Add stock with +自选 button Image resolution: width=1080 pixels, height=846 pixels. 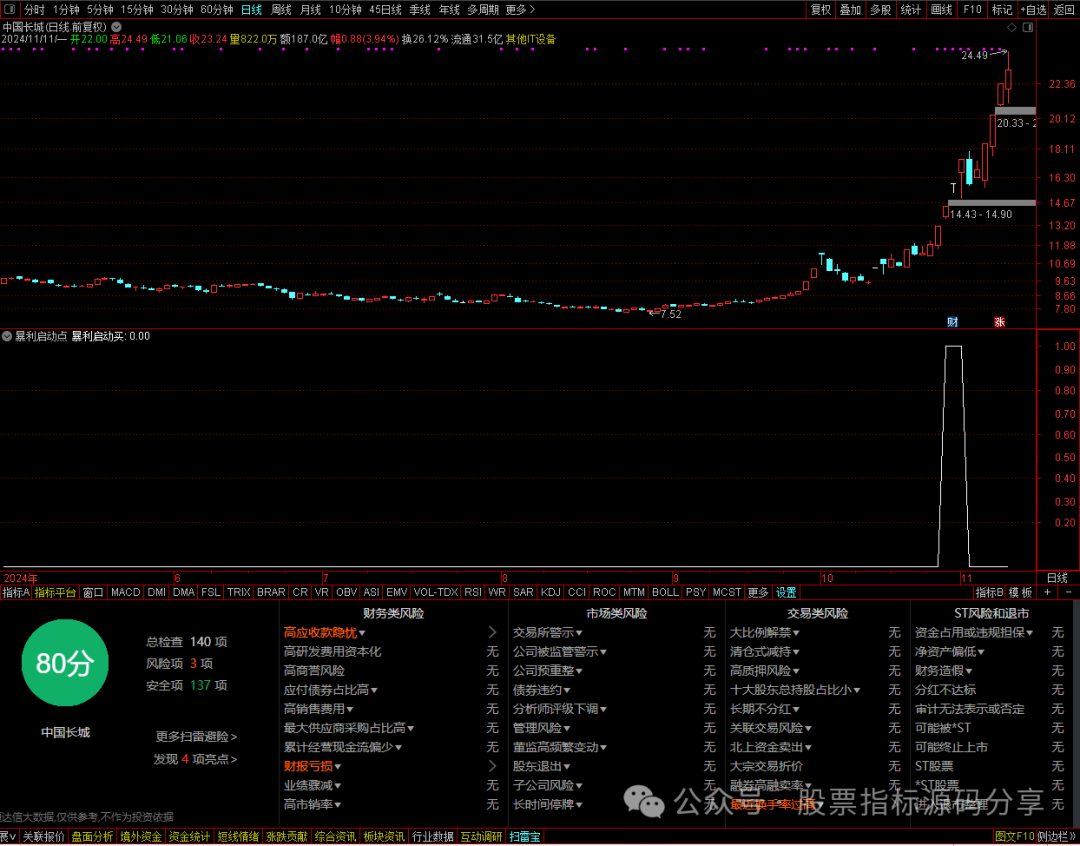1033,10
